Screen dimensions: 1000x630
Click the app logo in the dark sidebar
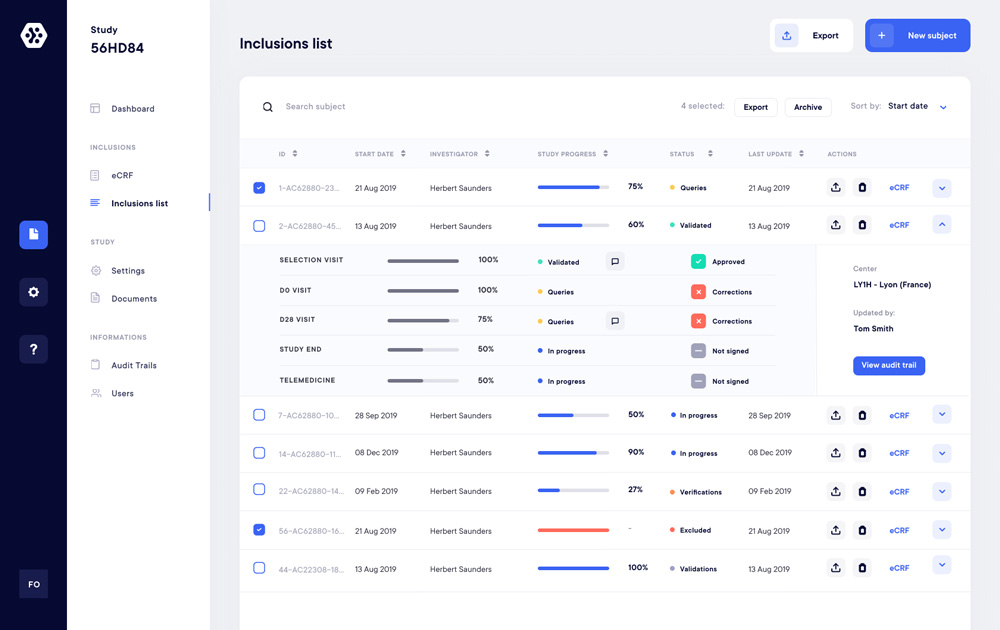pyautogui.click(x=34, y=35)
